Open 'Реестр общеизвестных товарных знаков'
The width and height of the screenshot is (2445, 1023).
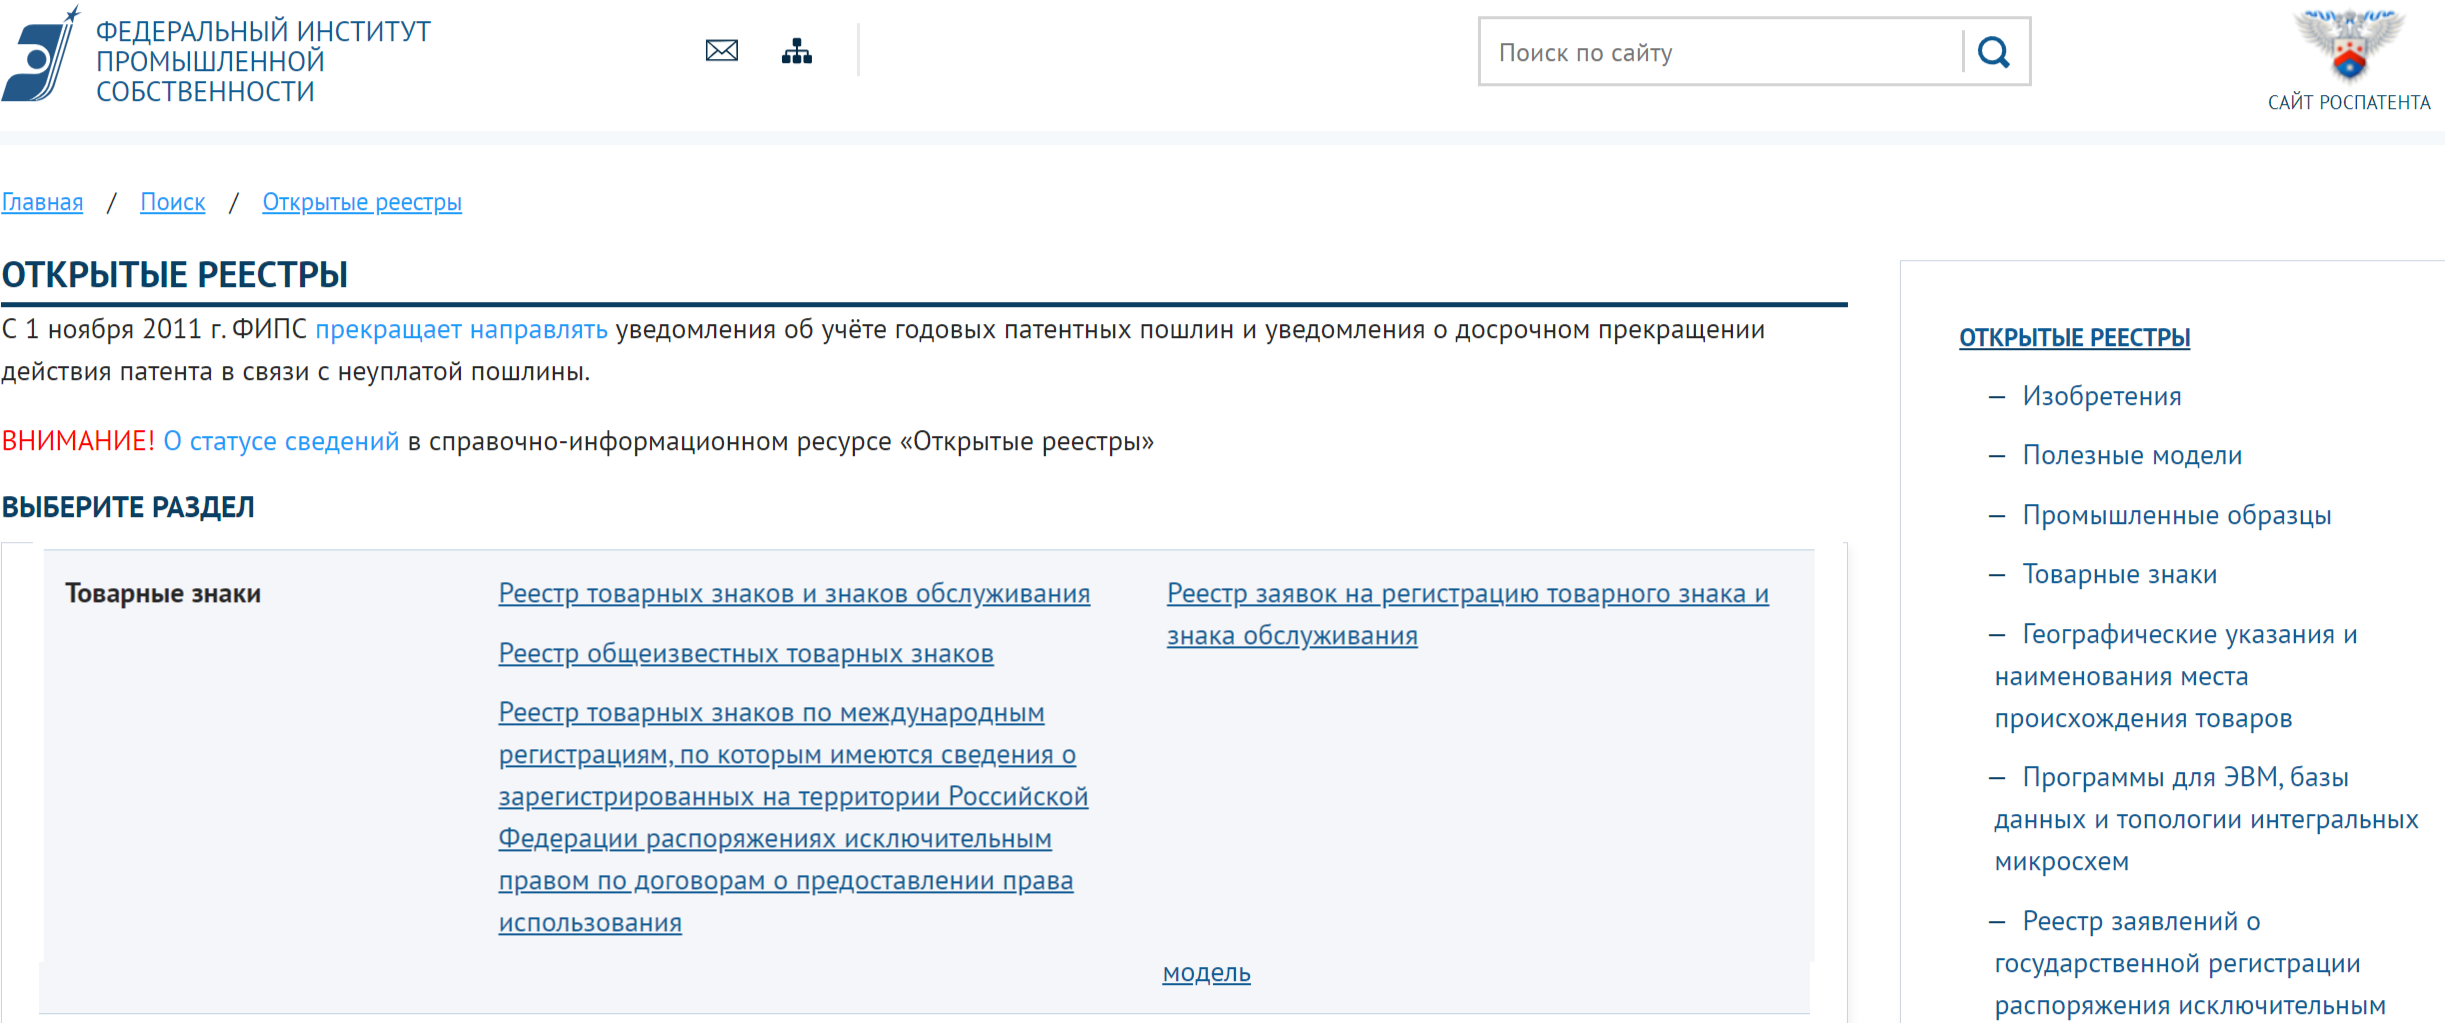[x=746, y=653]
